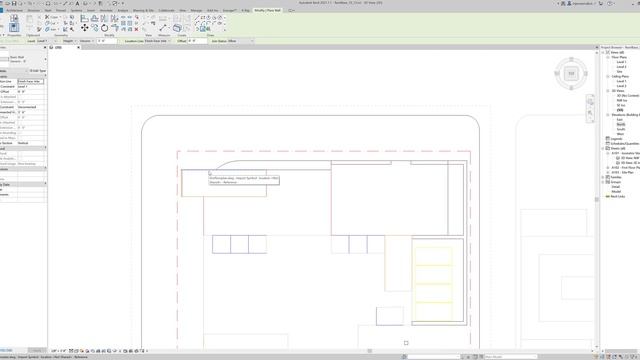
Task: Toggle Related to Mass checkbox
Action: click(20, 138)
